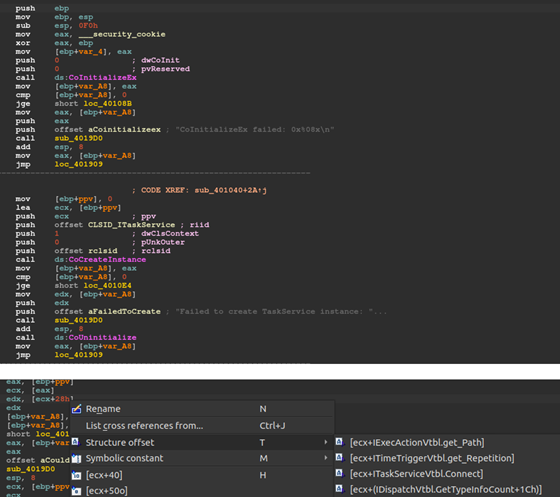Expand the Symbolic constant submenu arrow
The width and height of the screenshot is (560, 498).
325,458
